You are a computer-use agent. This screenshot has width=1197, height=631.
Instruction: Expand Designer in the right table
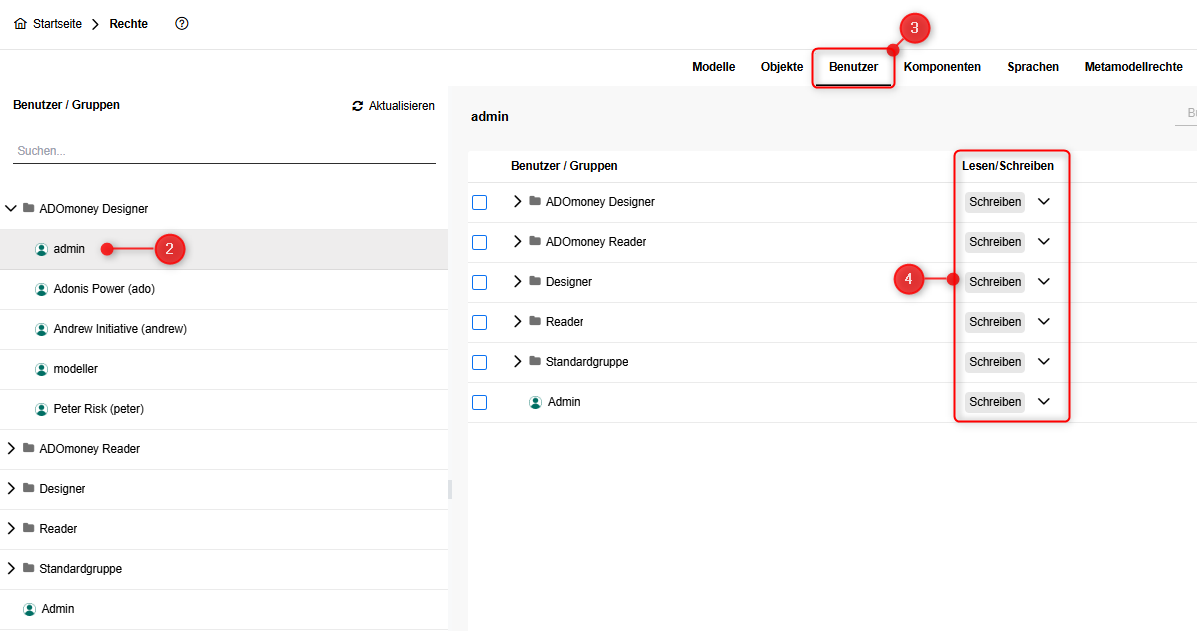(x=518, y=282)
